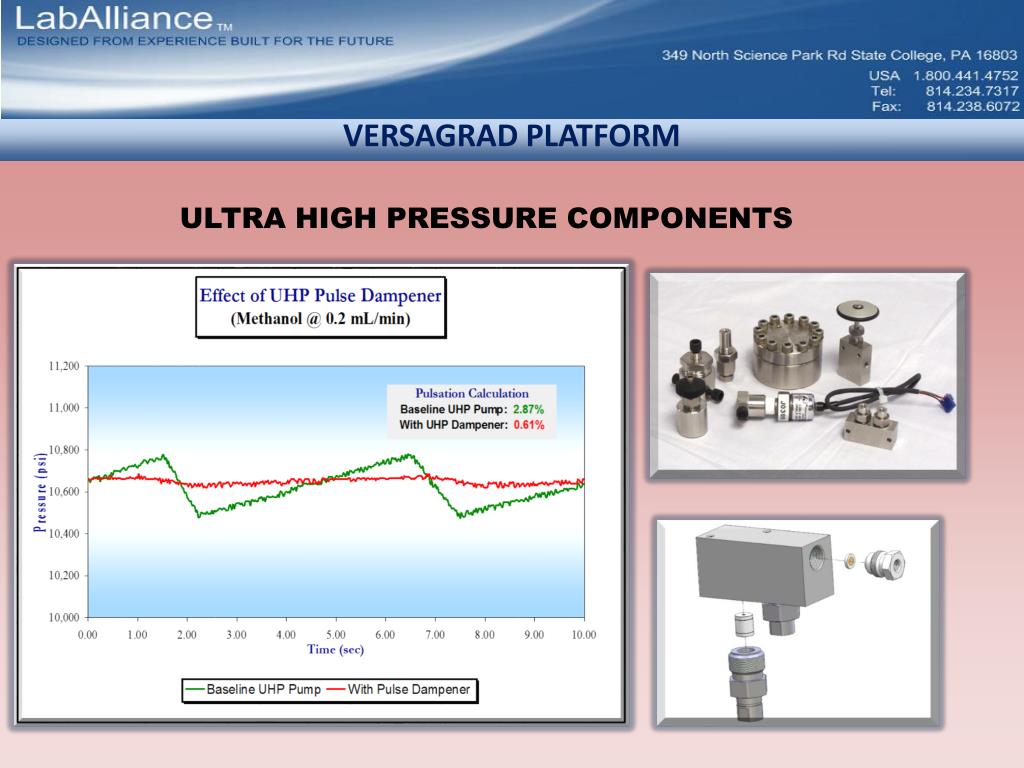This screenshot has width=1024, height=768.
Task: Click the x-axis value 8.00
Action: click(485, 635)
